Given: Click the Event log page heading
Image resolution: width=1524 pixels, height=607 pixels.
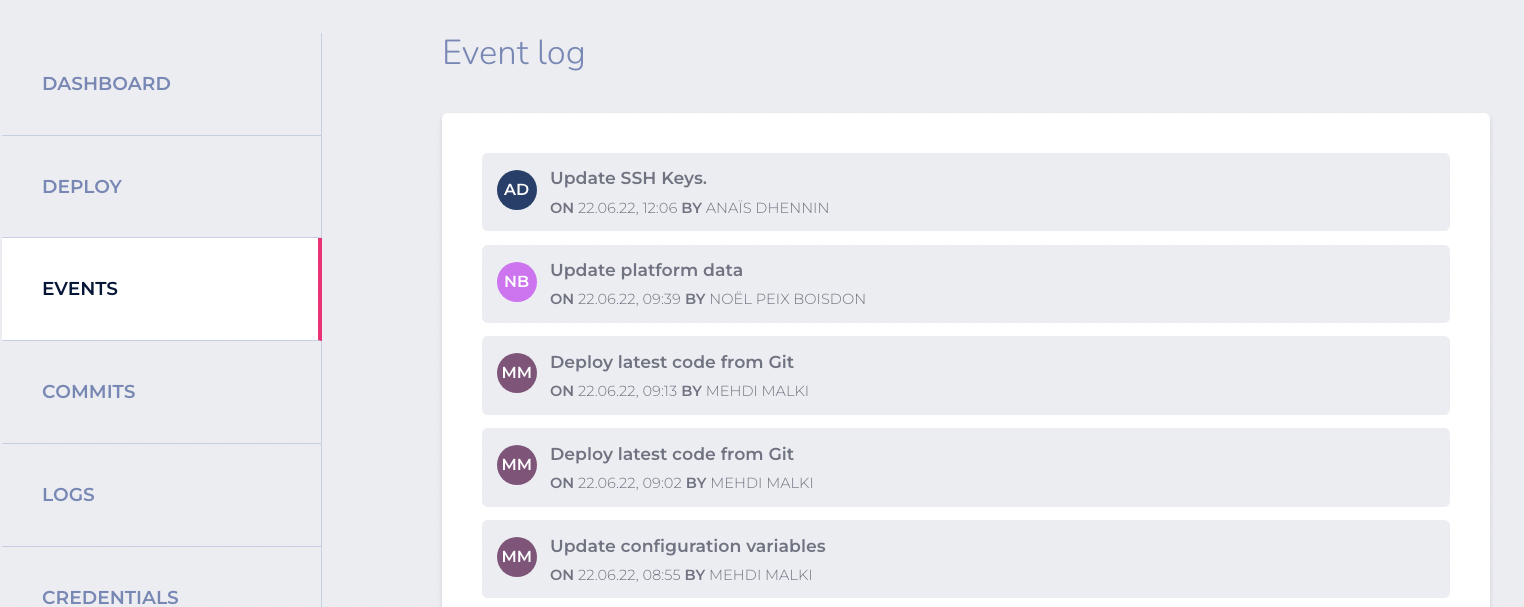Looking at the screenshot, I should point(514,53).
